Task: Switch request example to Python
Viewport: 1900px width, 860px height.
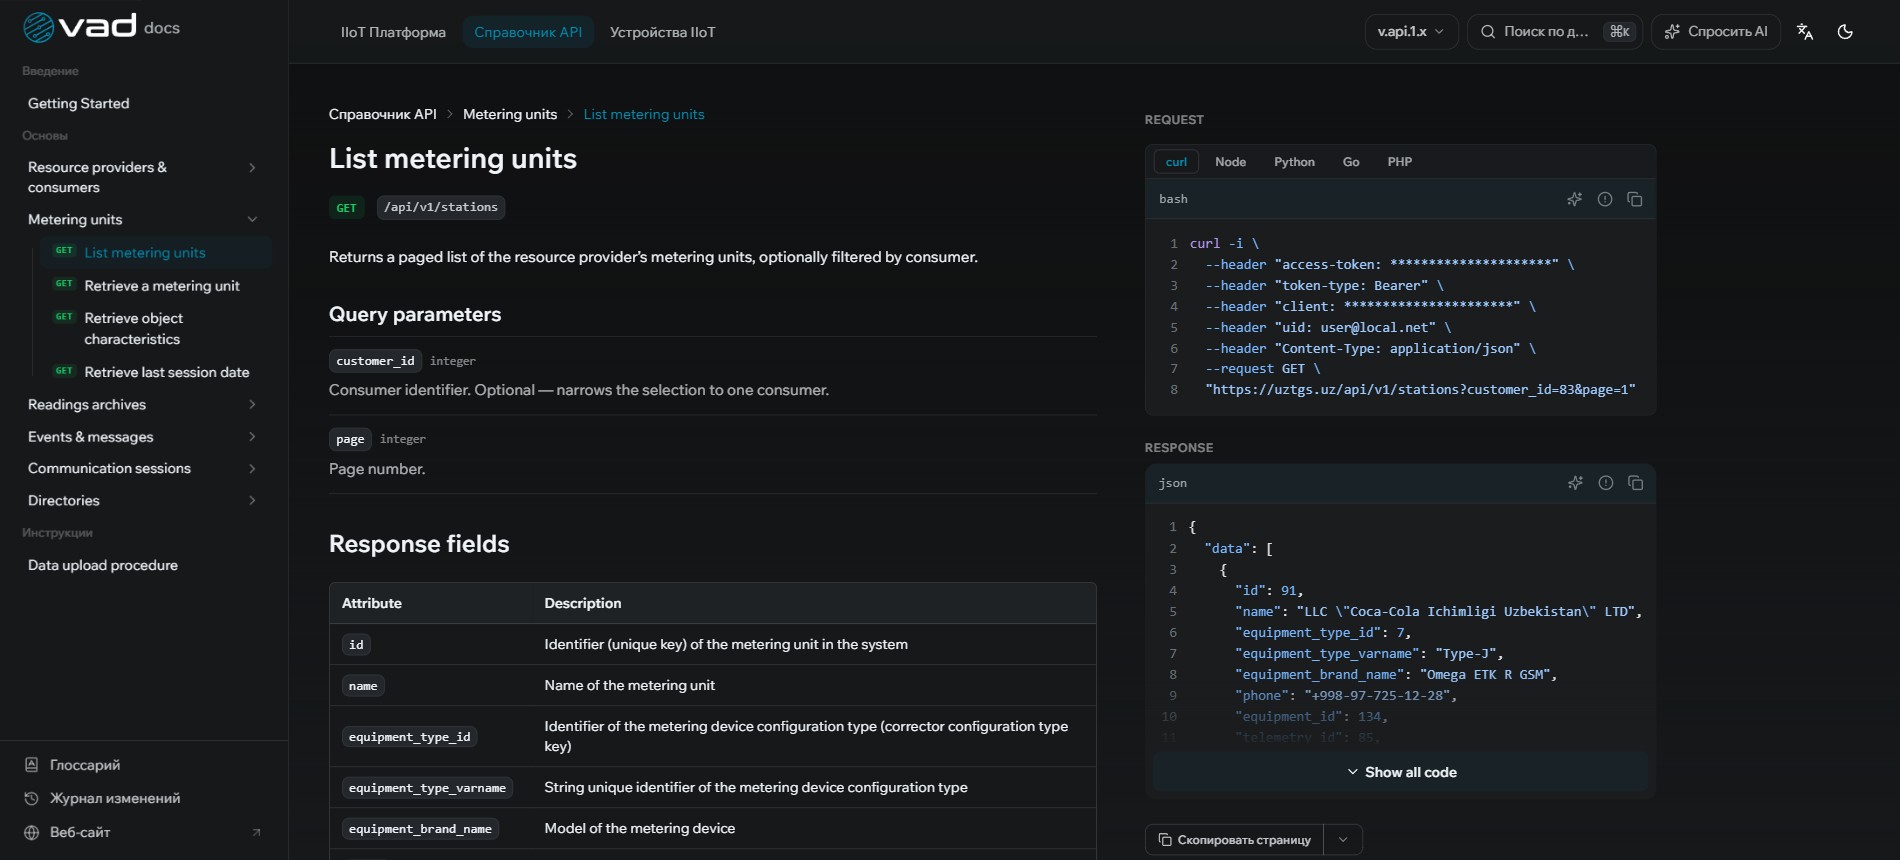Action: coord(1294,162)
